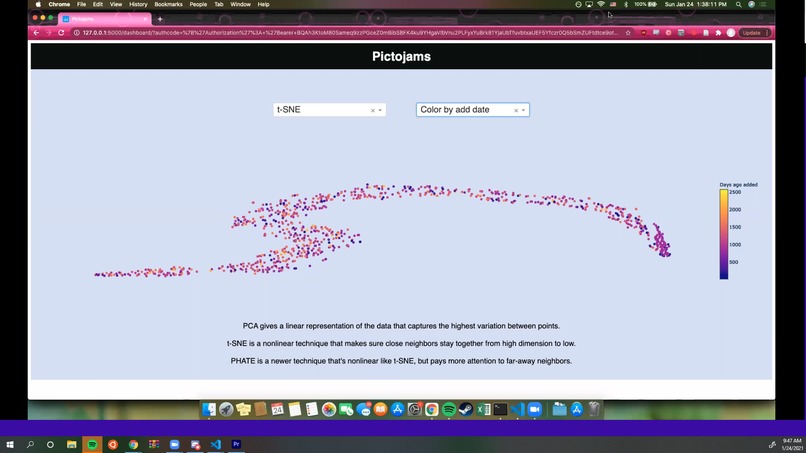Image resolution: width=806 pixels, height=453 pixels.
Task: Open Spotlight search in the menu bar
Action: click(x=738, y=4)
